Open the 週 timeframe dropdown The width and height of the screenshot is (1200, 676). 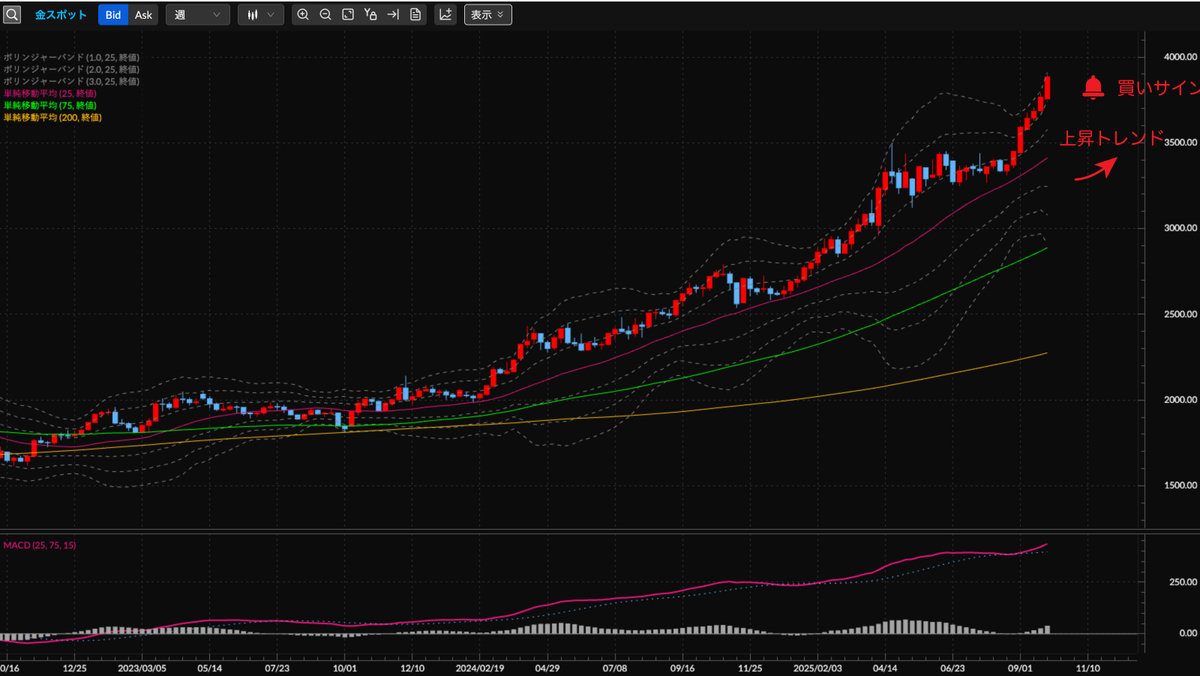click(x=197, y=15)
